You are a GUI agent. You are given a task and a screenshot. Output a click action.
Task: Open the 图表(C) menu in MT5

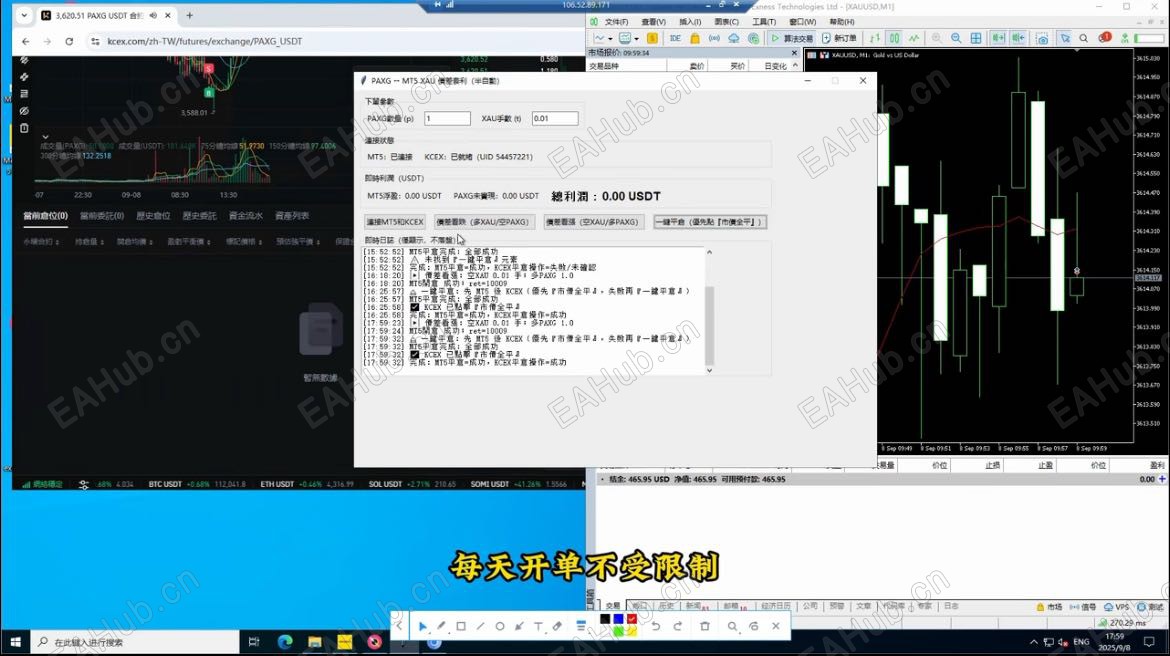click(x=726, y=22)
